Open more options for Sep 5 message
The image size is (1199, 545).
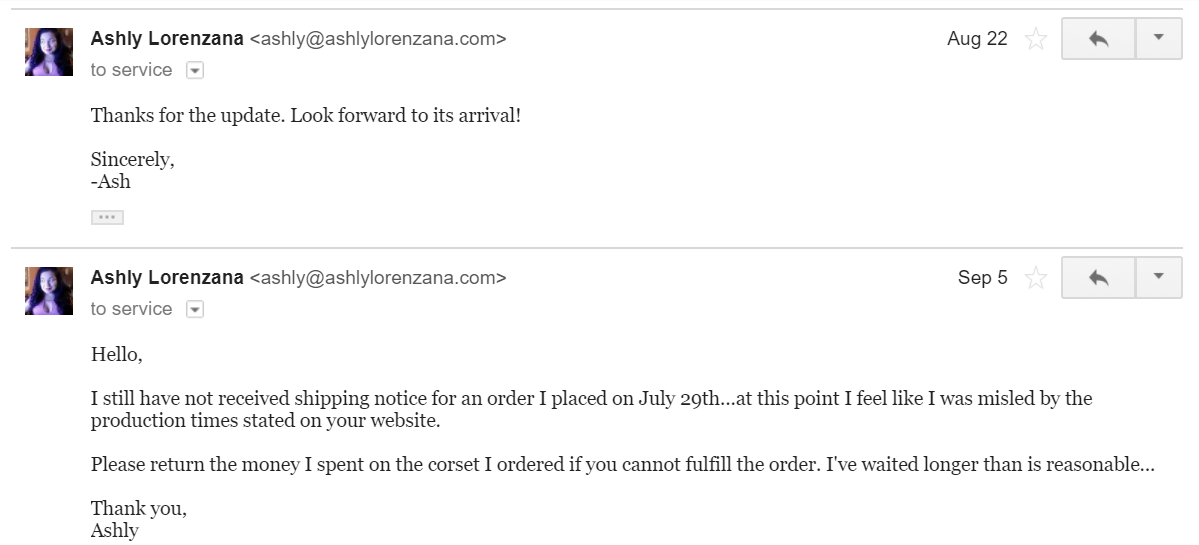pyautogui.click(x=1158, y=277)
